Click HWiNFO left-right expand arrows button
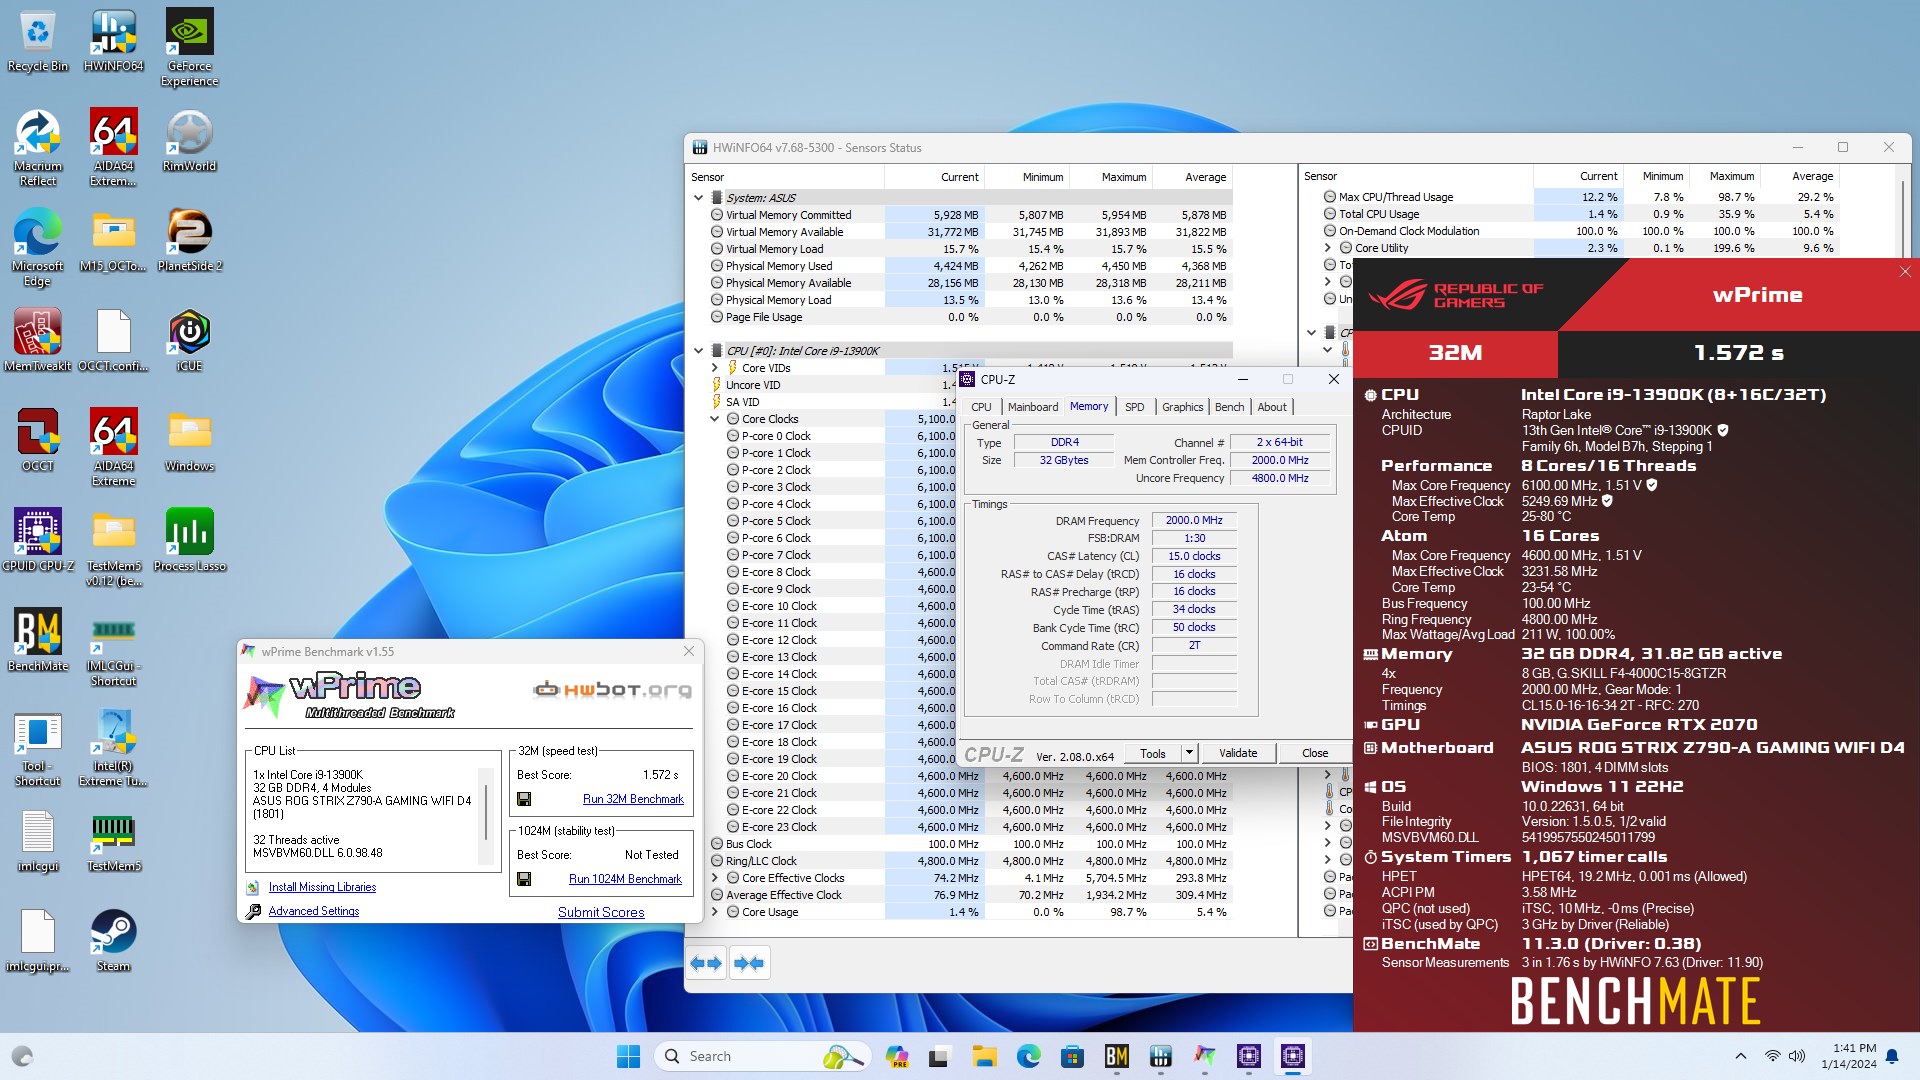1920x1080 pixels. 707,963
